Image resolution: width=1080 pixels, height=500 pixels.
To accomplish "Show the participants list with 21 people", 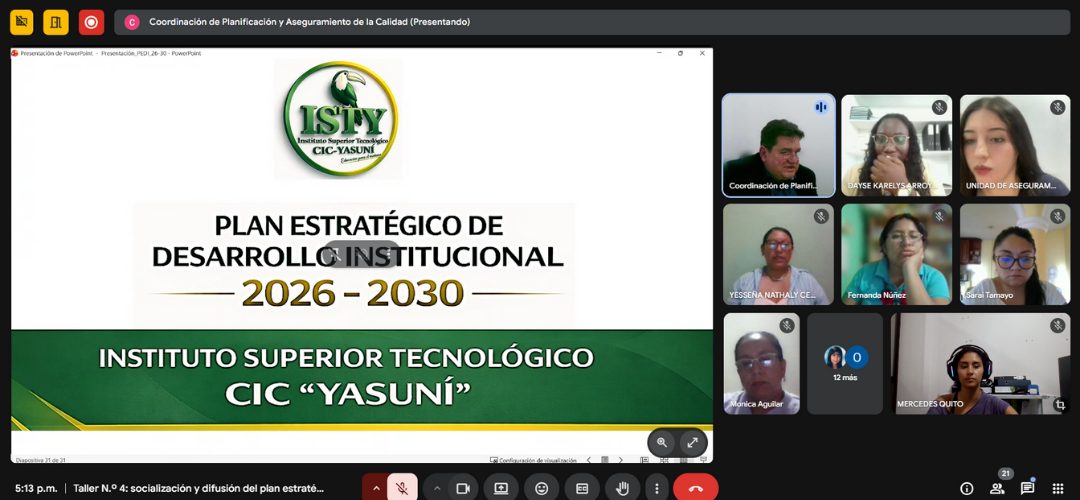I will [997, 488].
